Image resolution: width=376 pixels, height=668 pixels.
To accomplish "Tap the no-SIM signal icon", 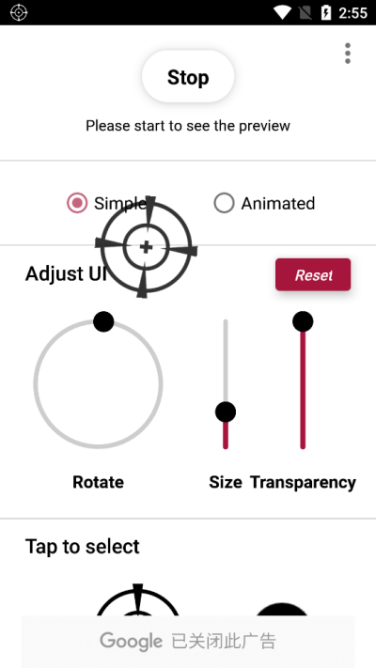I will coord(305,13).
